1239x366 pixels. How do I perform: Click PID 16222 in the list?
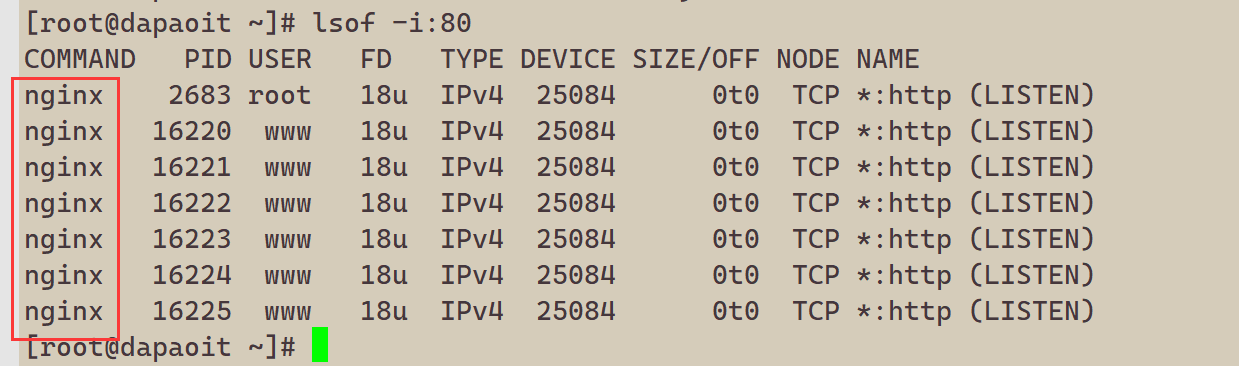click(192, 204)
